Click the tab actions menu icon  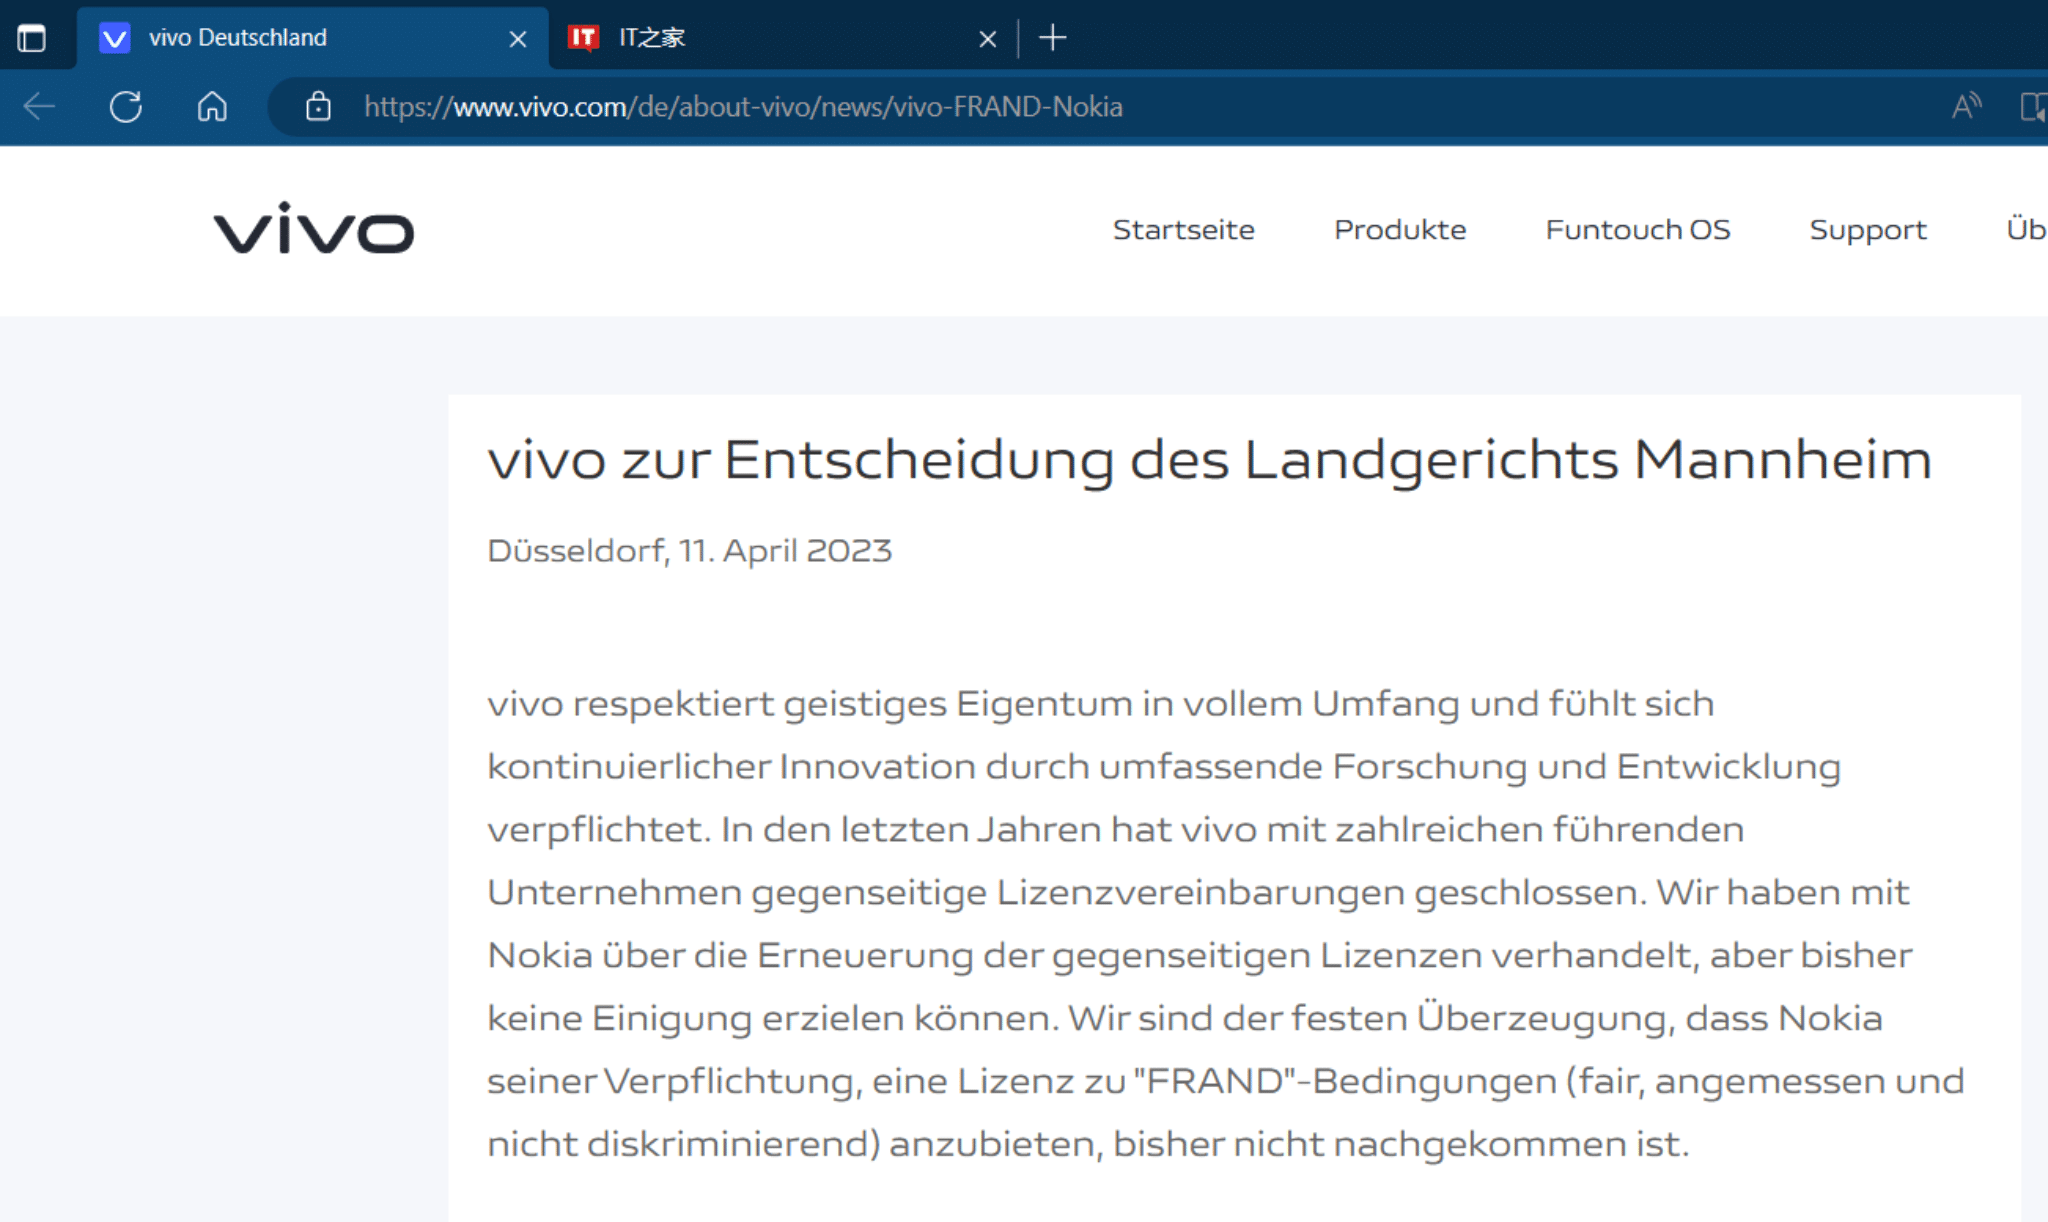(32, 38)
